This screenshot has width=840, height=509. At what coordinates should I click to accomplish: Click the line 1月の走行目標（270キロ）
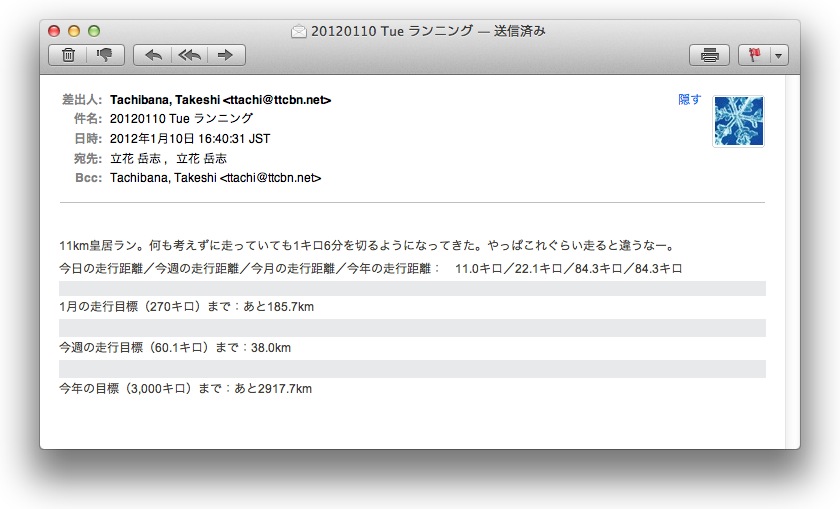point(187,307)
